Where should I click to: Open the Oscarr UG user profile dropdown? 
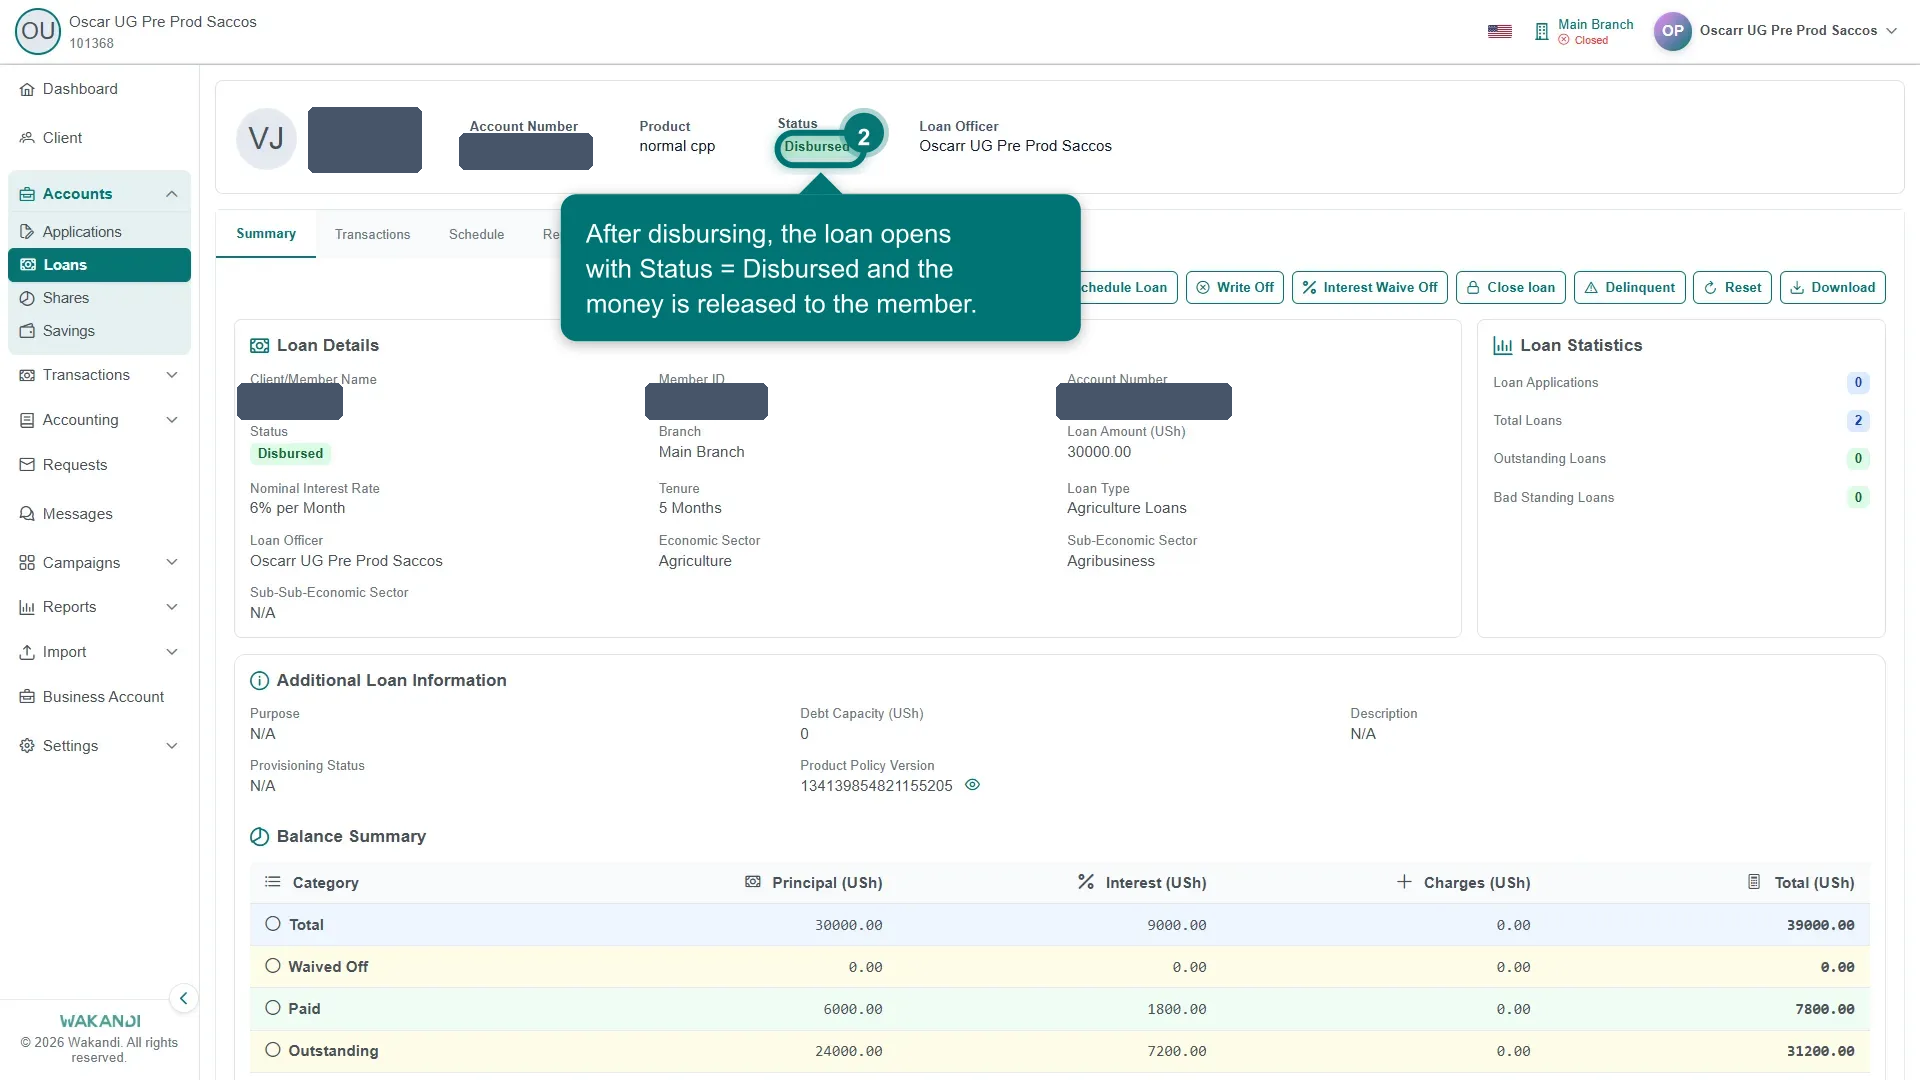(x=1798, y=31)
